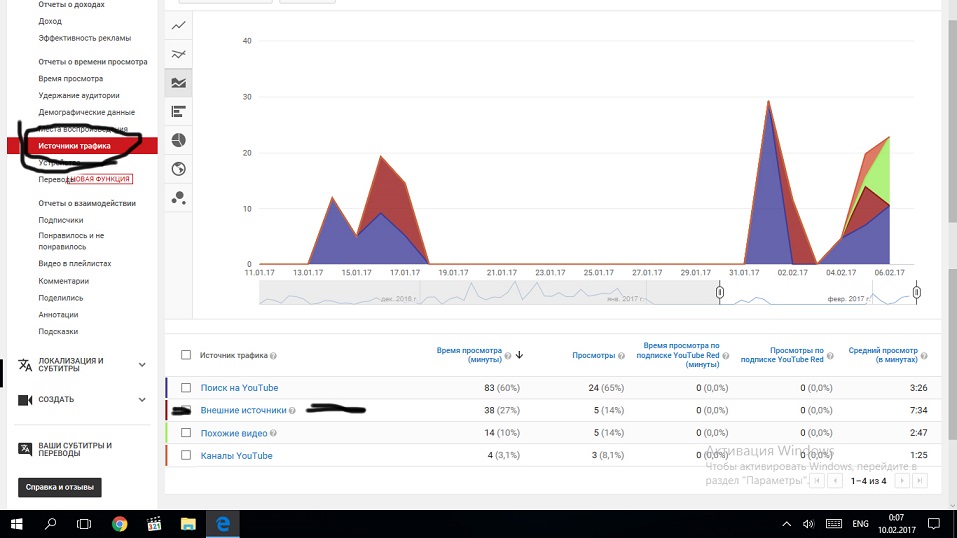The height and width of the screenshot is (538, 957).
Task: Open Источники трафика report
Action: tap(74, 146)
